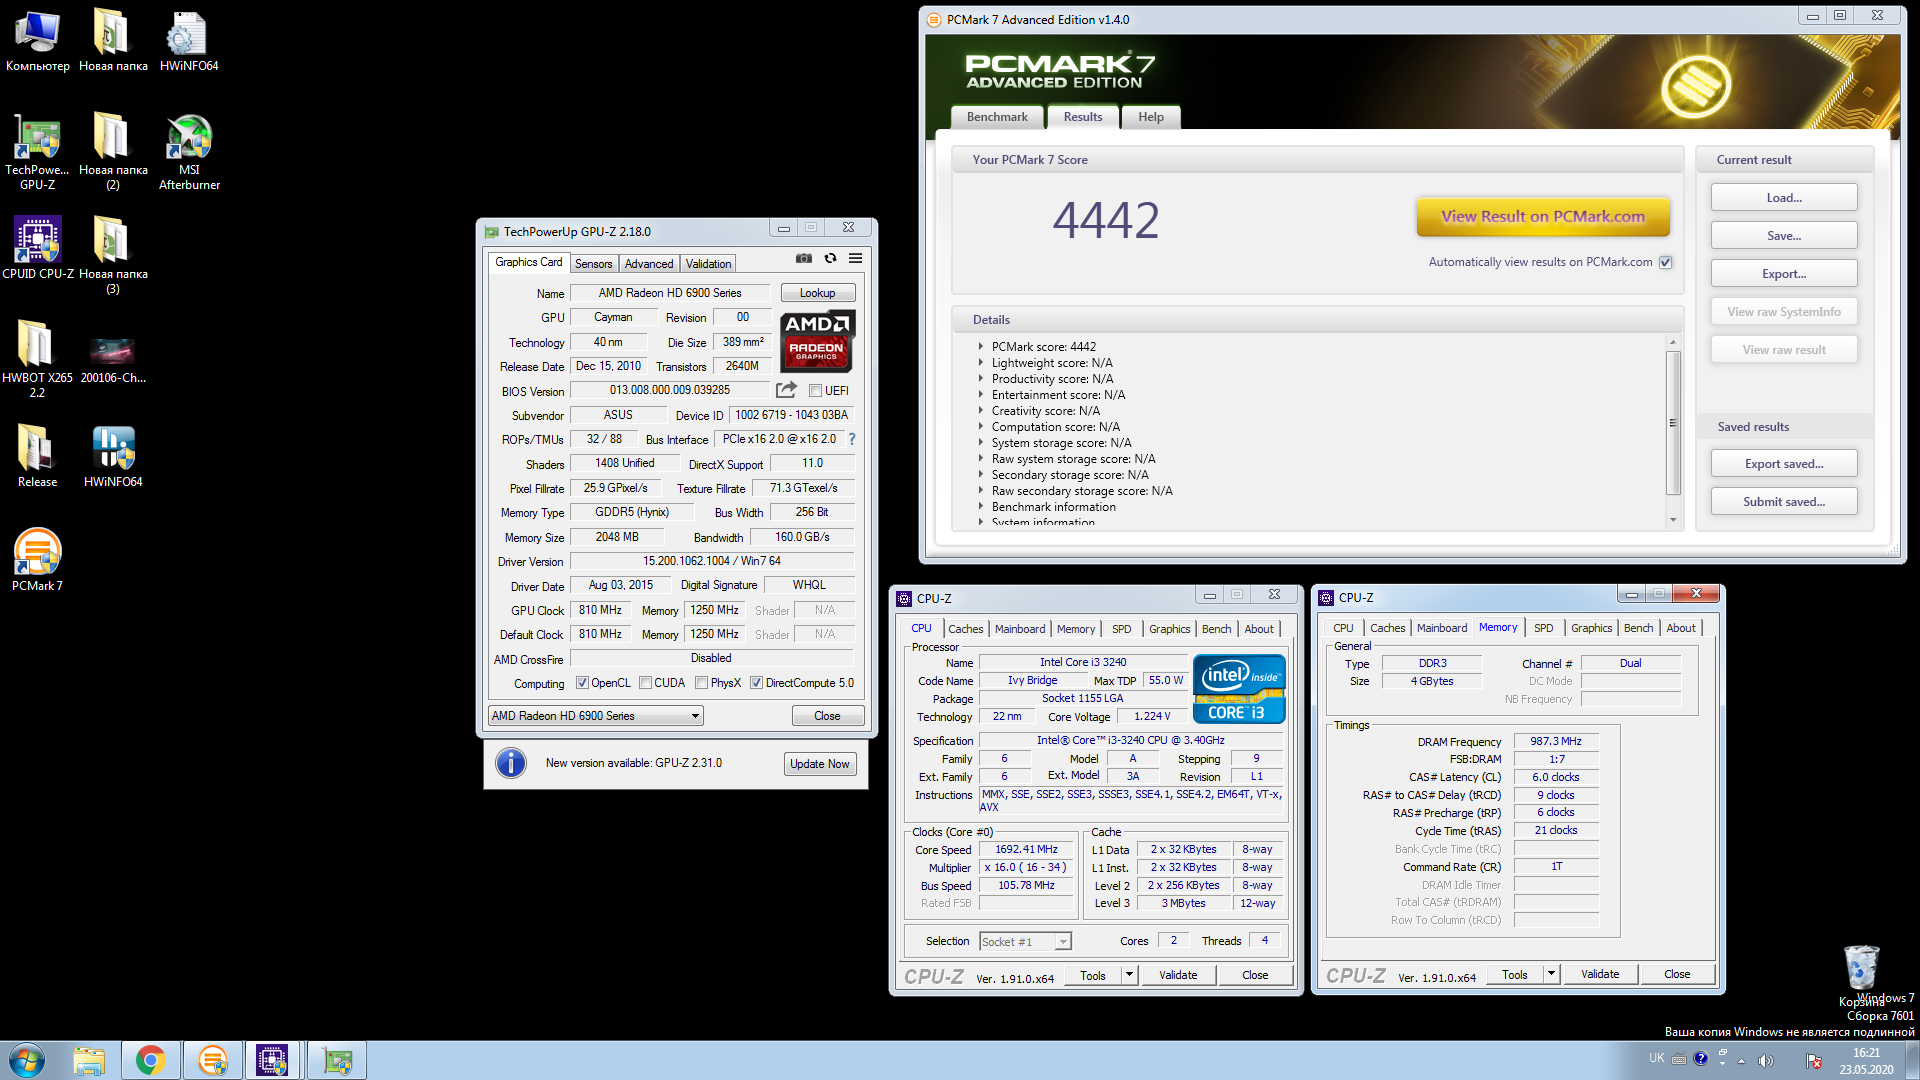Viewport: 1920px width, 1080px height.
Task: Expand the PCMark score: 4442 detail
Action: pos(981,347)
